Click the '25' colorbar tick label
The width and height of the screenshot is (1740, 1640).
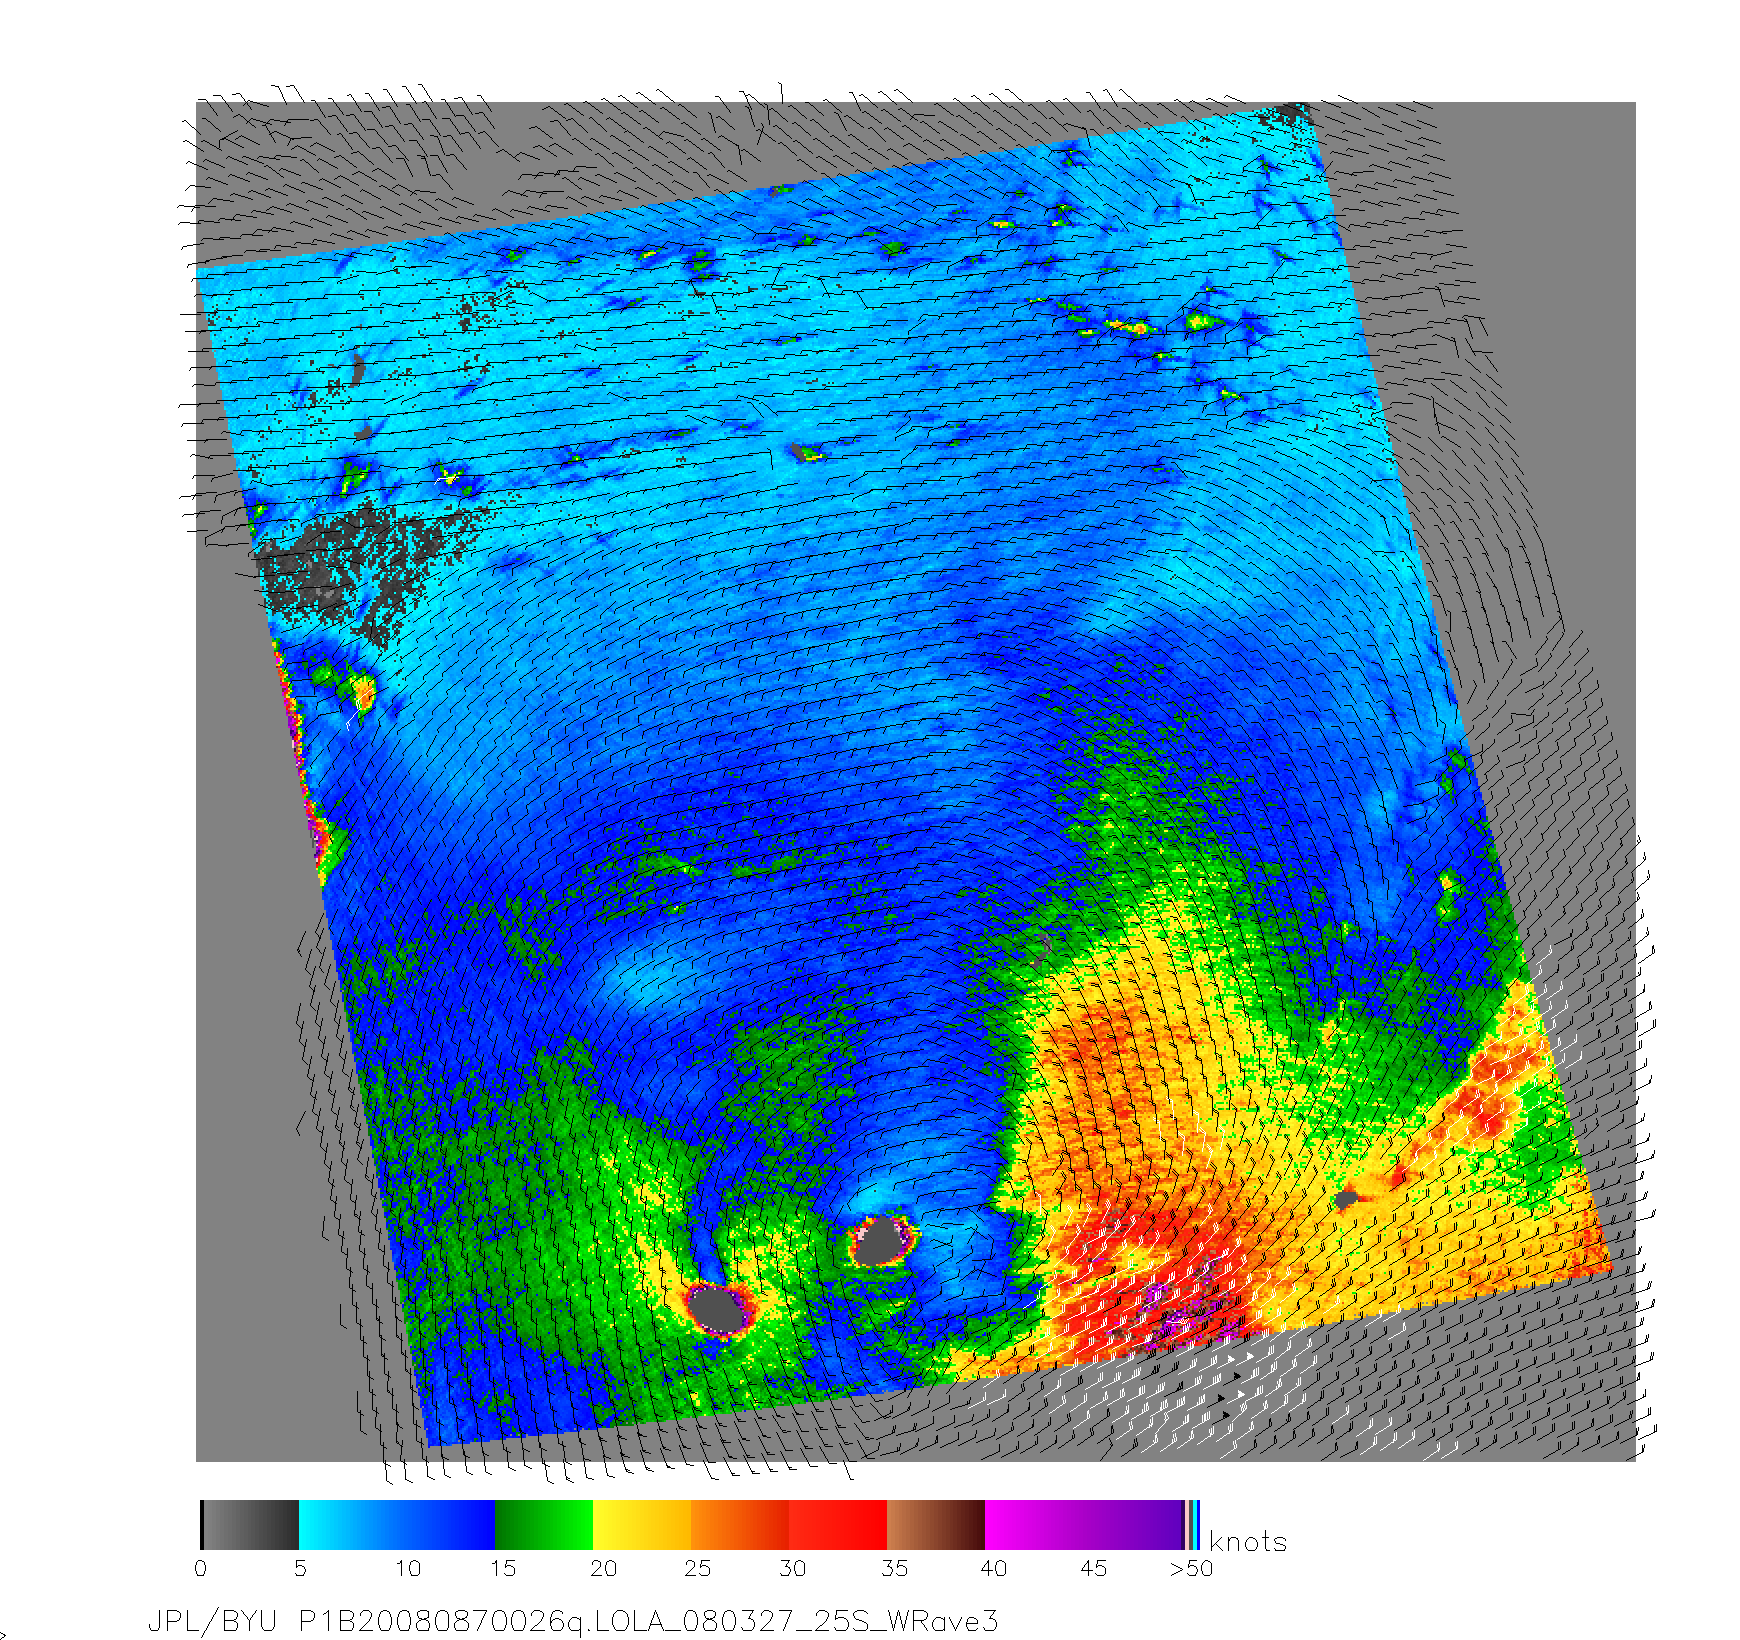click(x=697, y=1568)
